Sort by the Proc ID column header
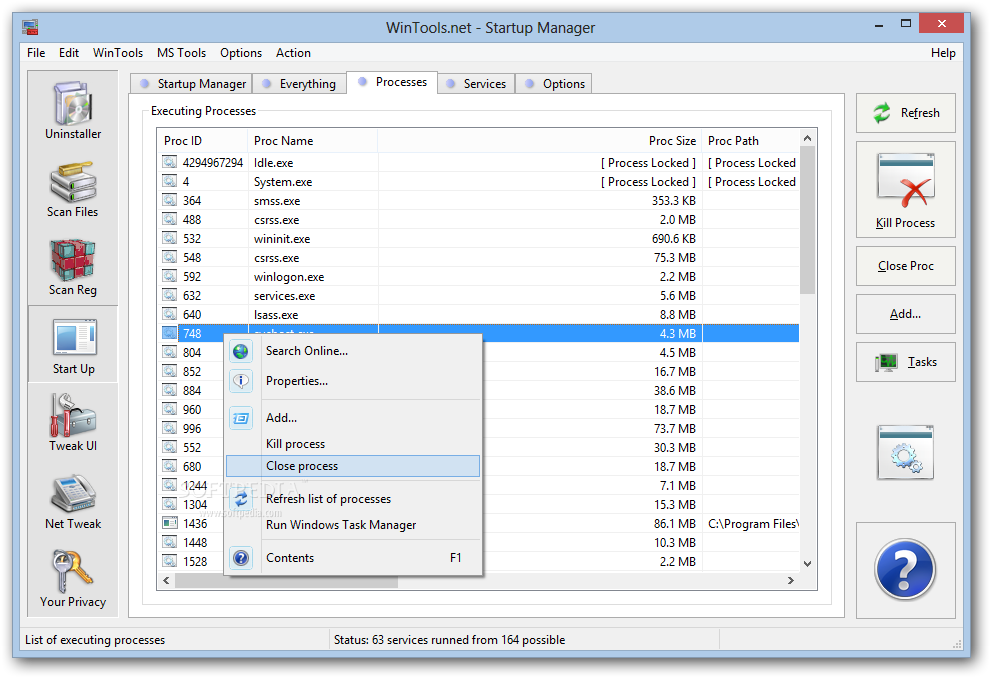Viewport: 991px width, 678px height. tap(202, 141)
